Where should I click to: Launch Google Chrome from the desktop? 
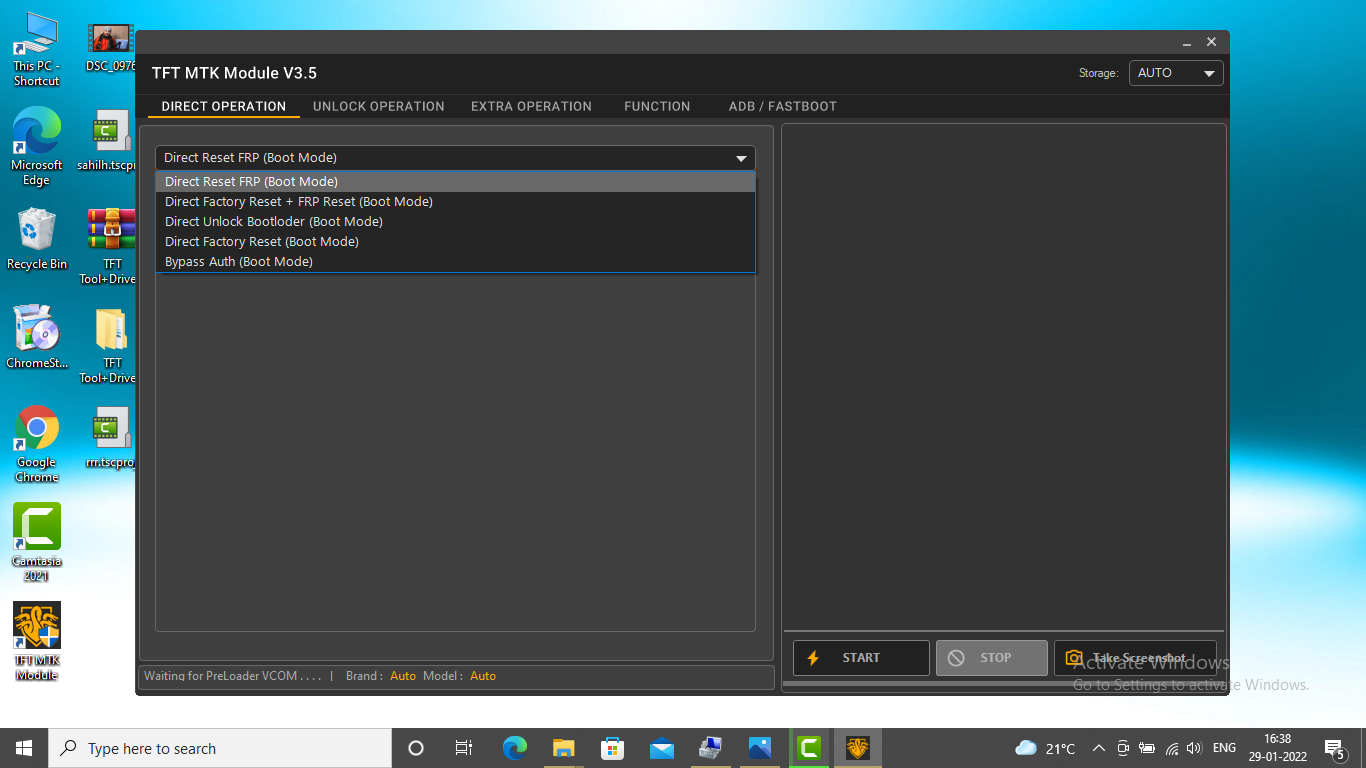point(36,444)
